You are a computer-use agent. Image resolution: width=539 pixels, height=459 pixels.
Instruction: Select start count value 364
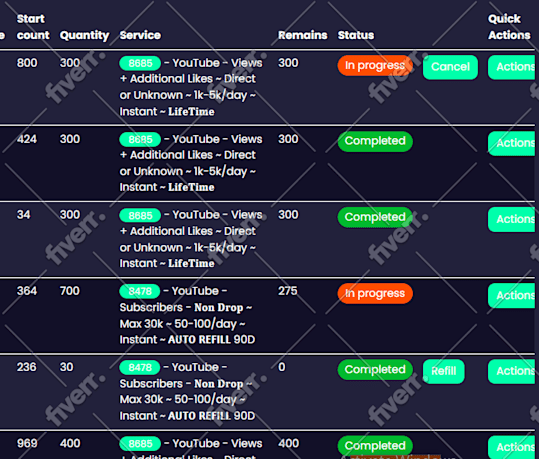(x=27, y=291)
